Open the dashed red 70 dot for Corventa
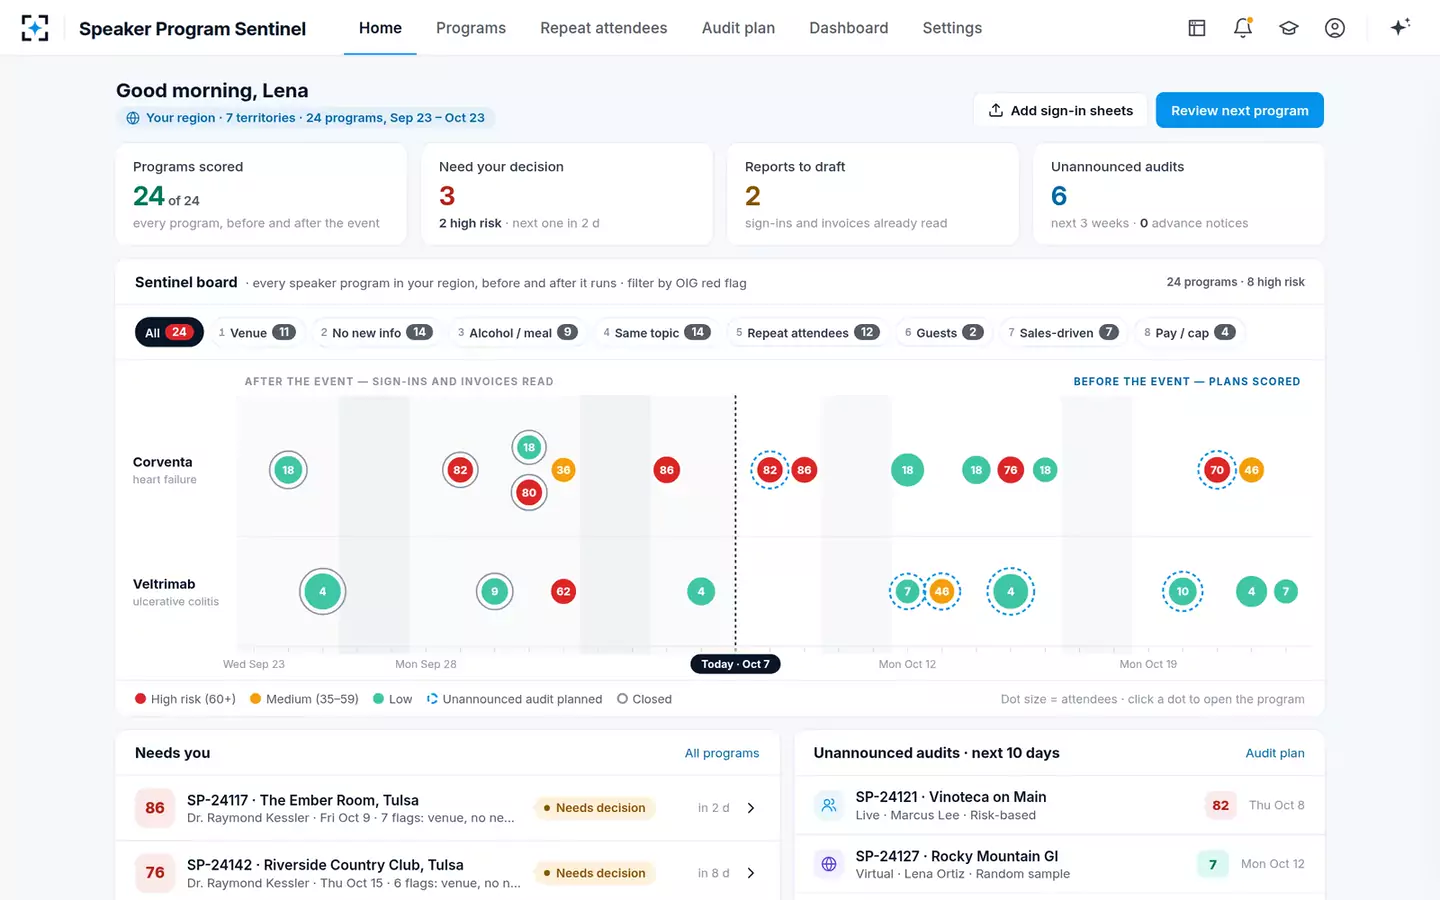Image resolution: width=1440 pixels, height=900 pixels. click(x=1217, y=470)
